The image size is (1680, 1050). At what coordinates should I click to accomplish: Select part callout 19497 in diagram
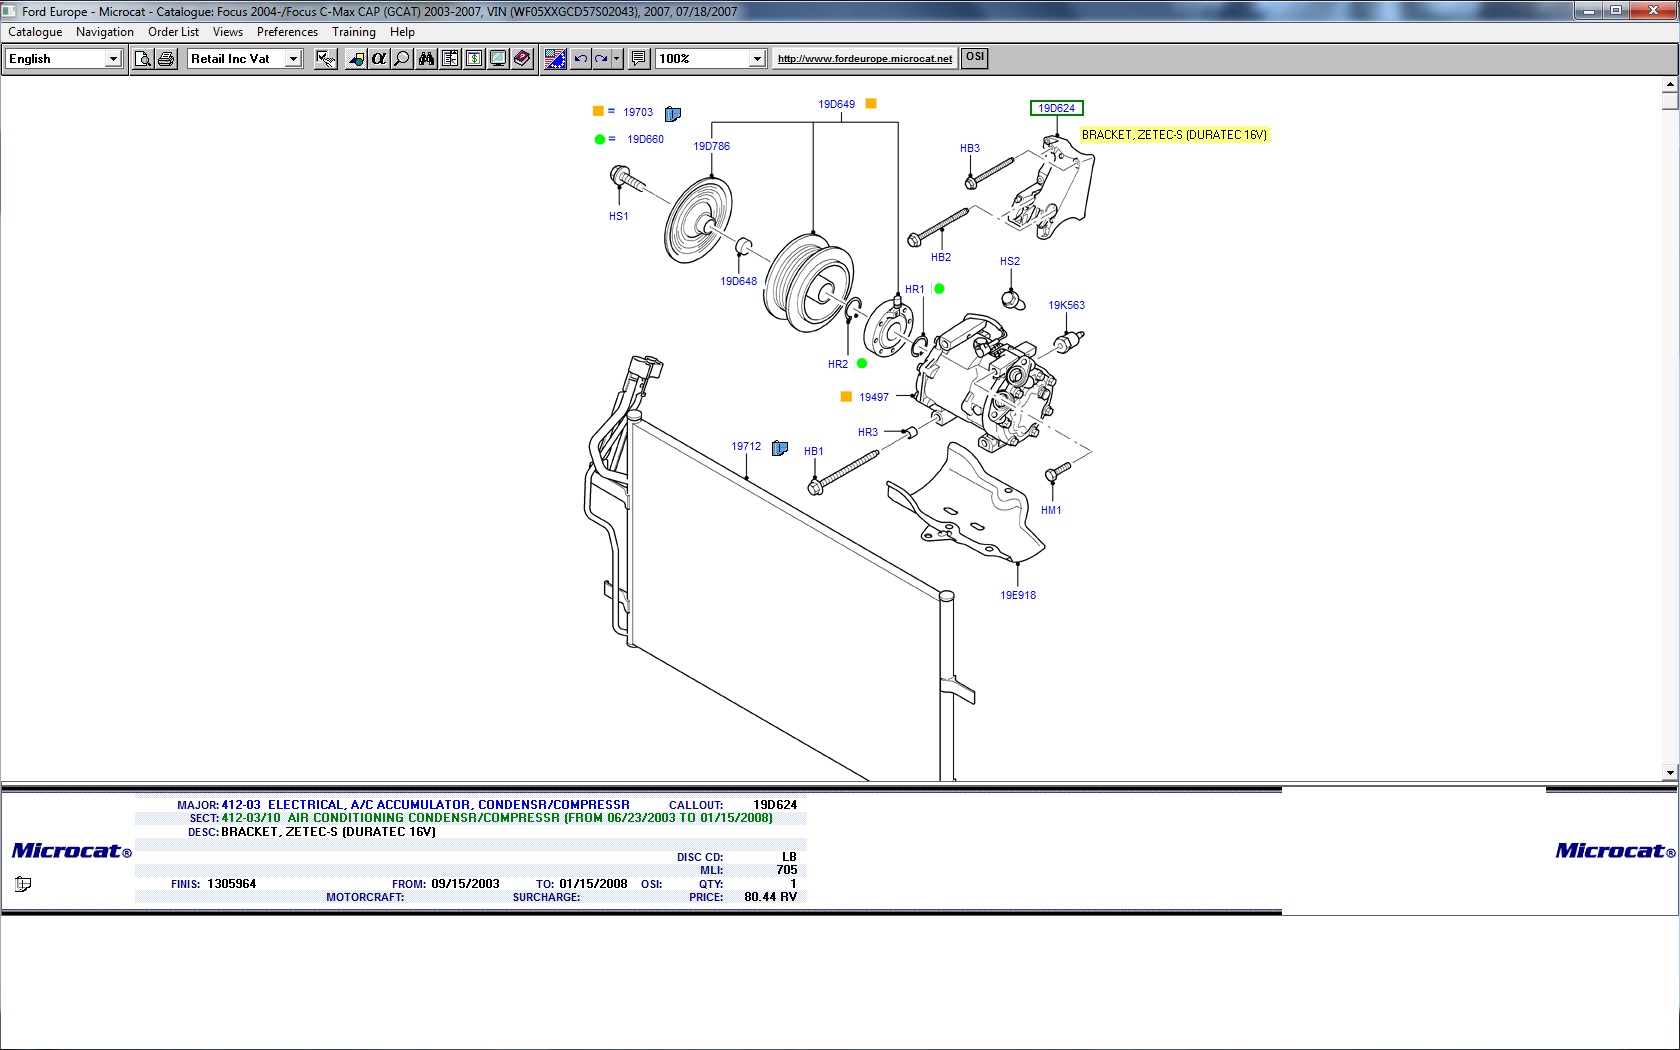click(873, 397)
